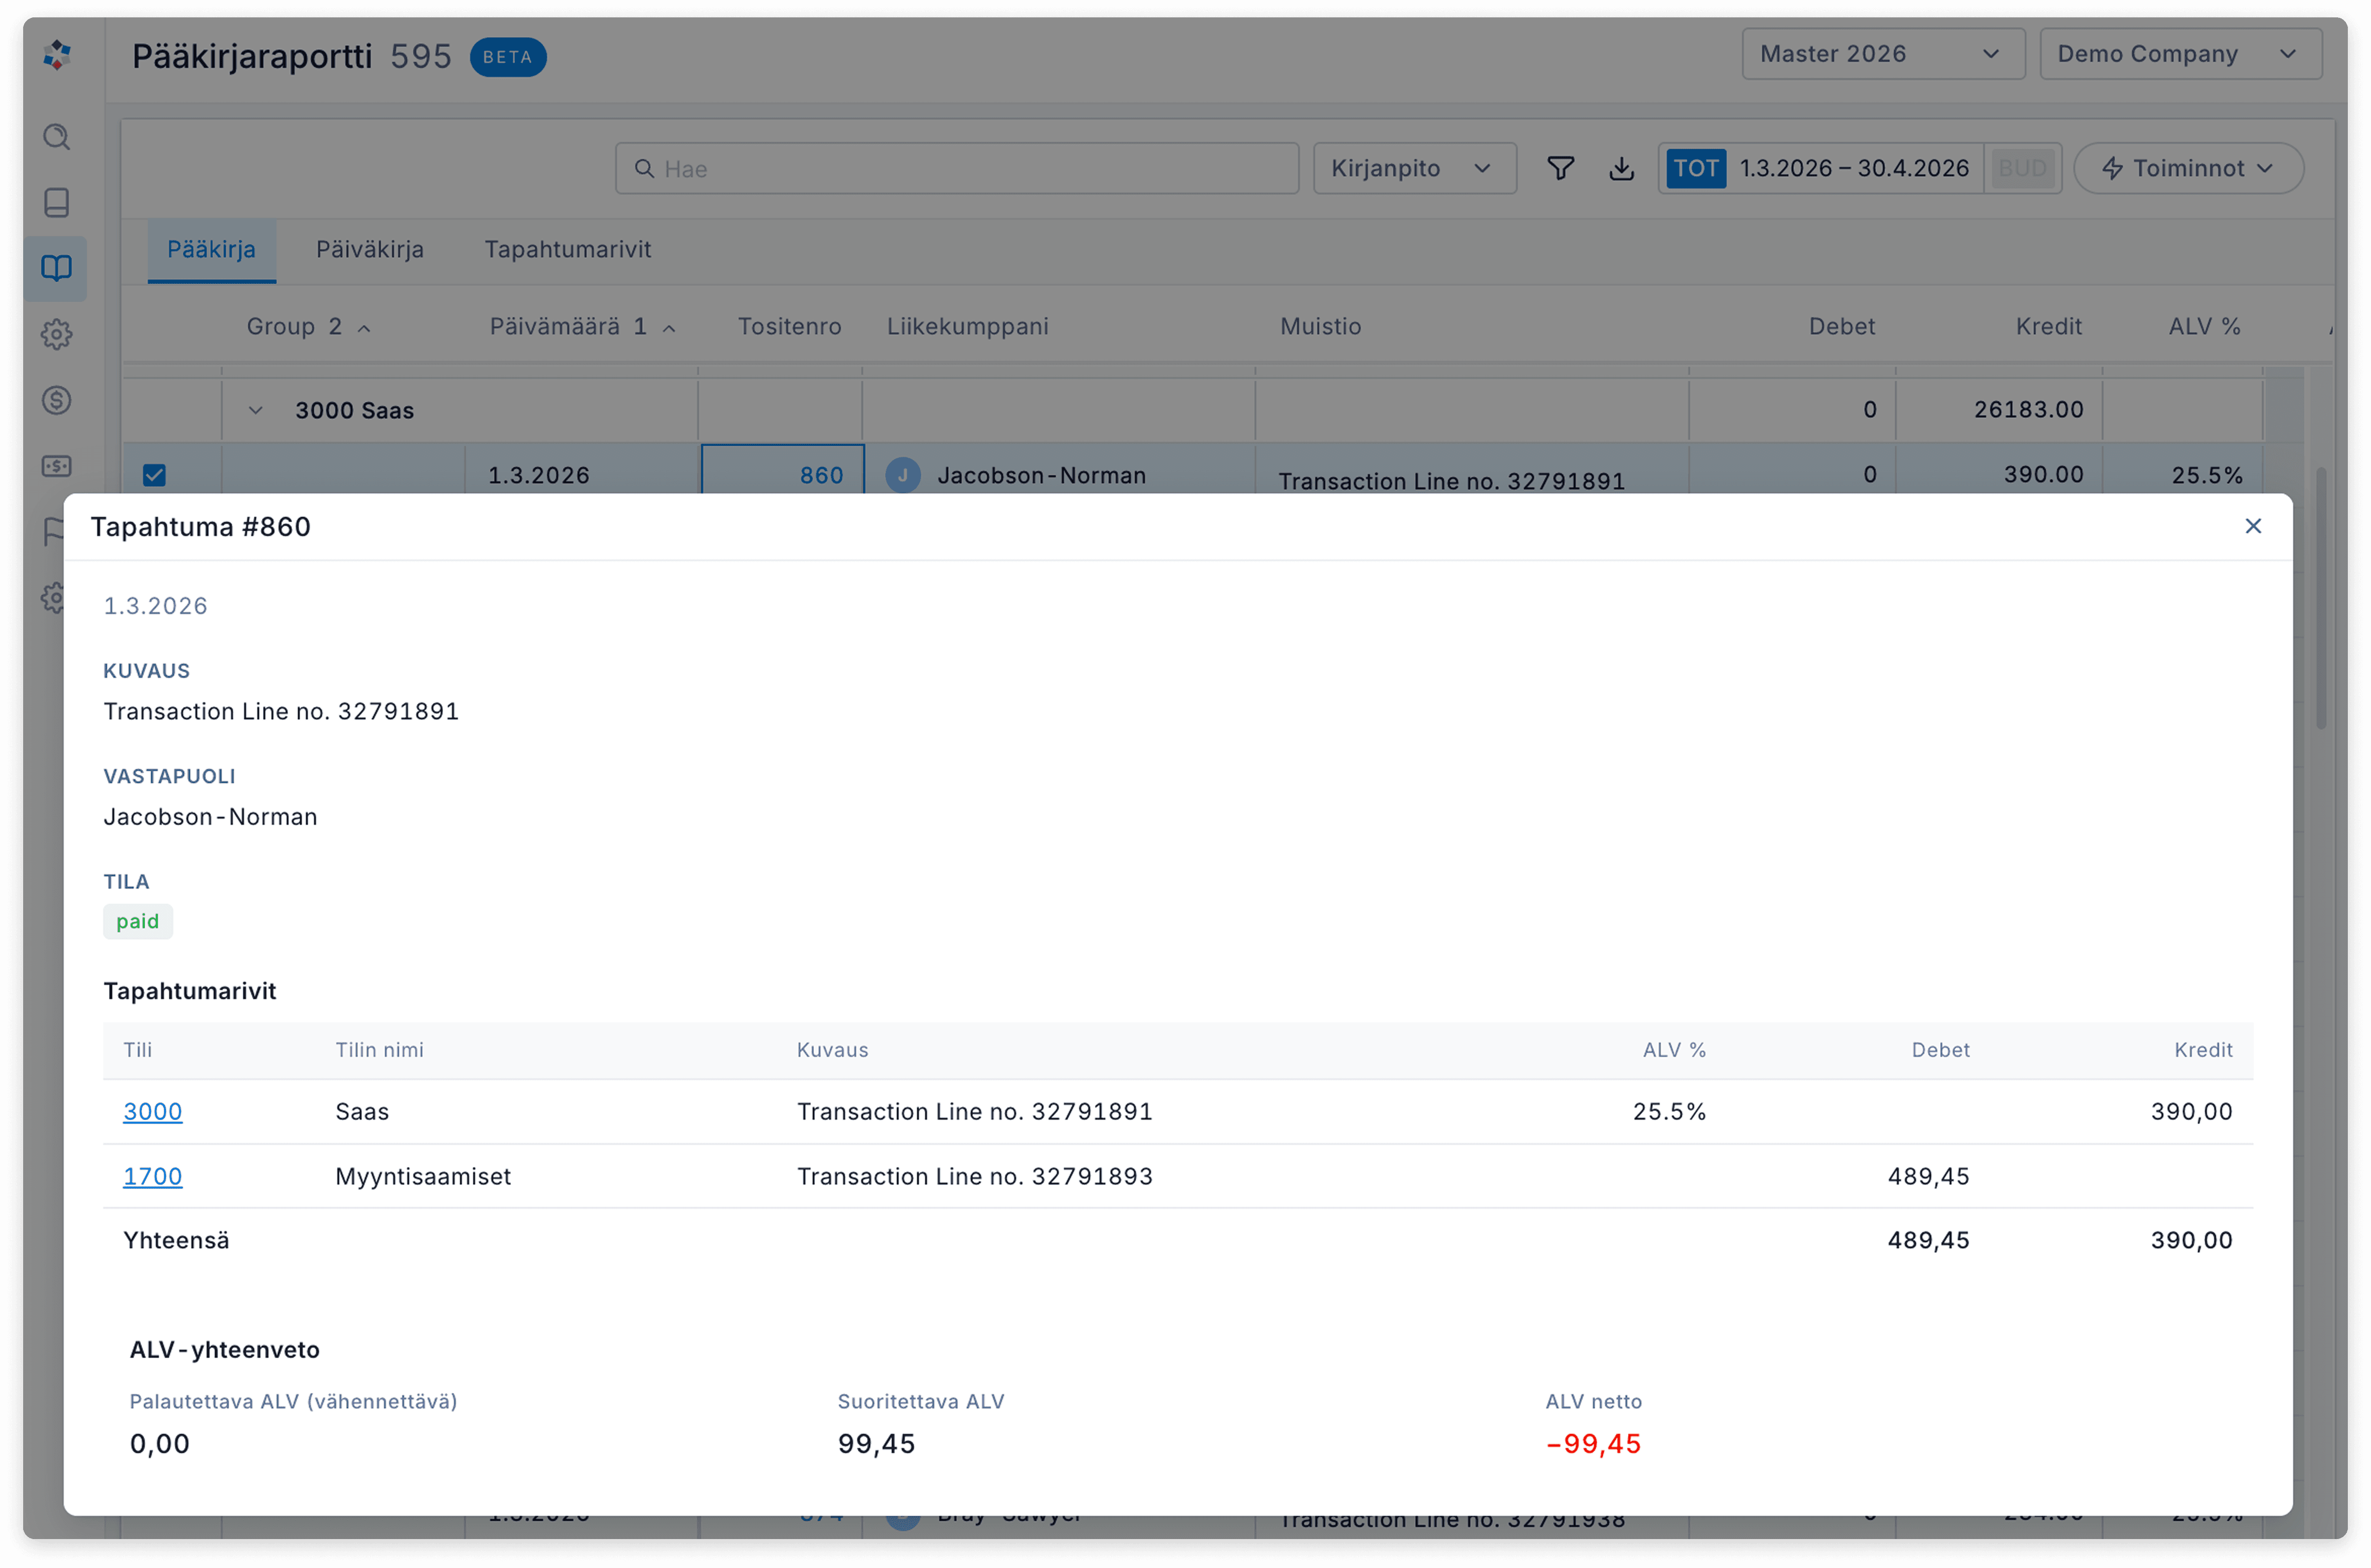Open the Master 2026 dropdown
The image size is (2371, 1568).
tap(1882, 54)
